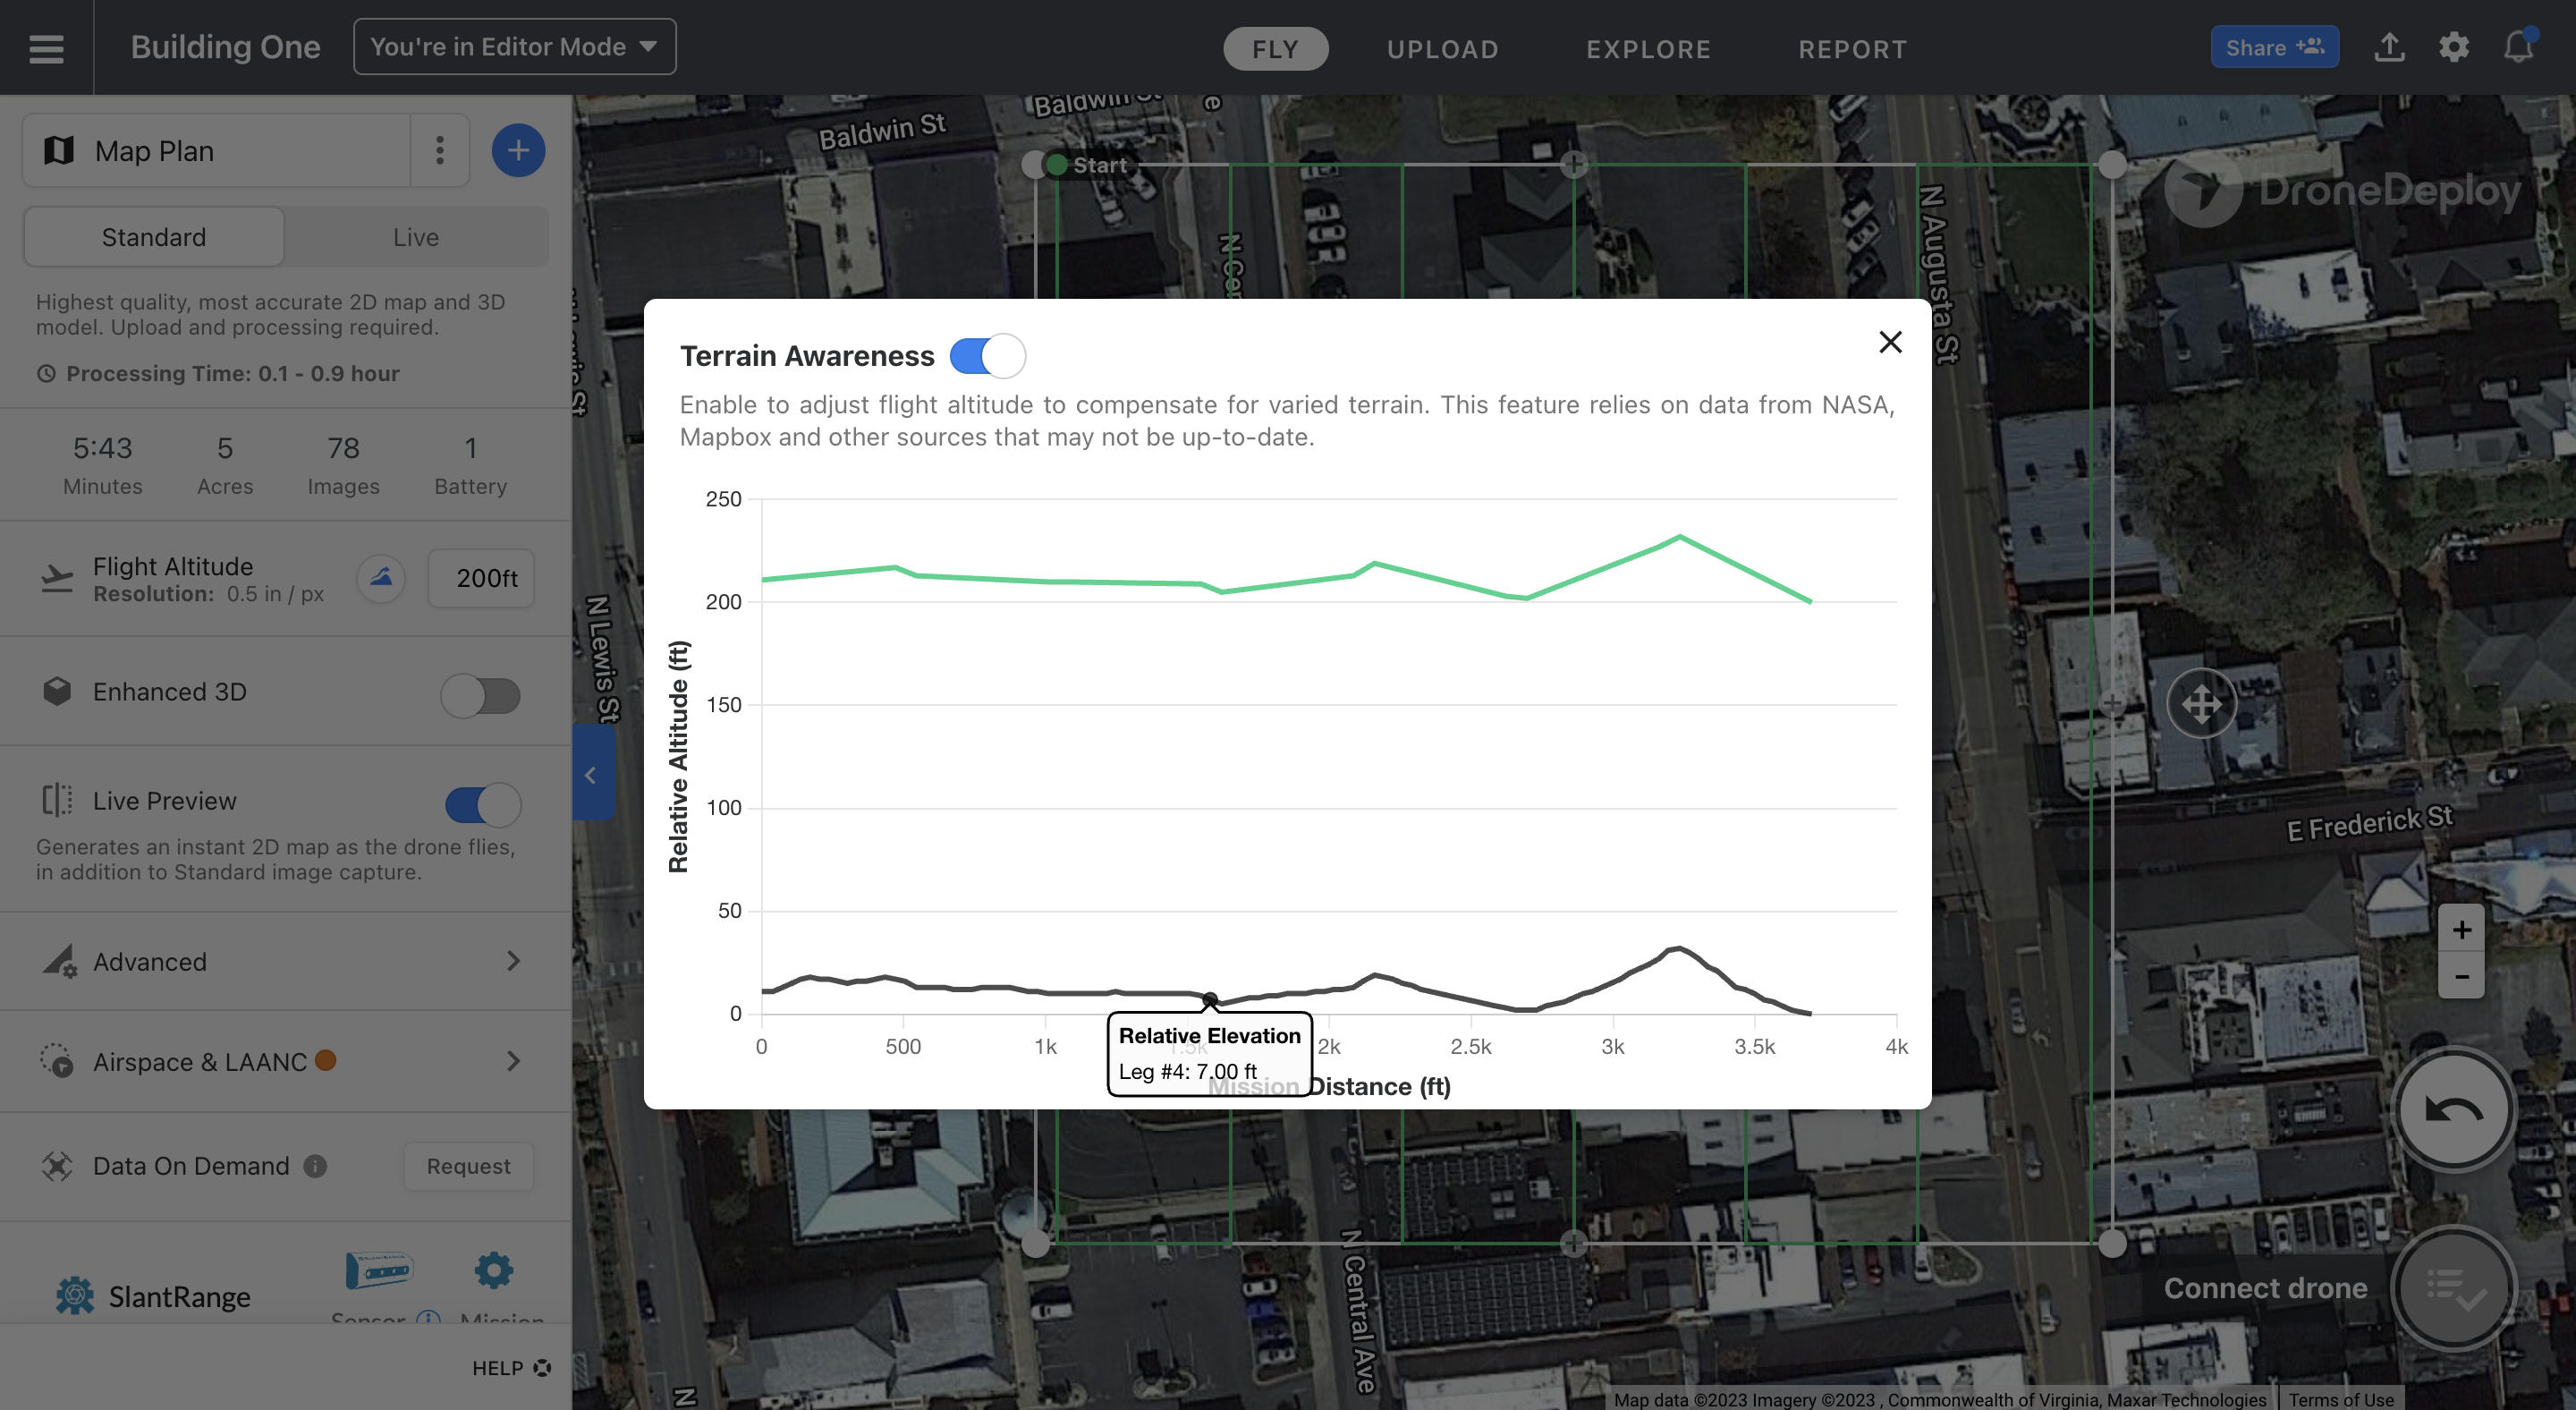The image size is (2576, 1410).
Task: Click the 78 Images statistic
Action: tap(343, 465)
